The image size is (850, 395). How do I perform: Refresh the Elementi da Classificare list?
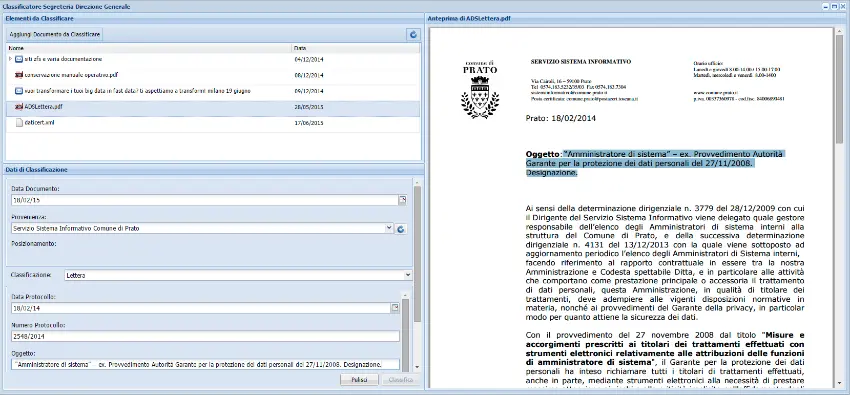pos(413,35)
